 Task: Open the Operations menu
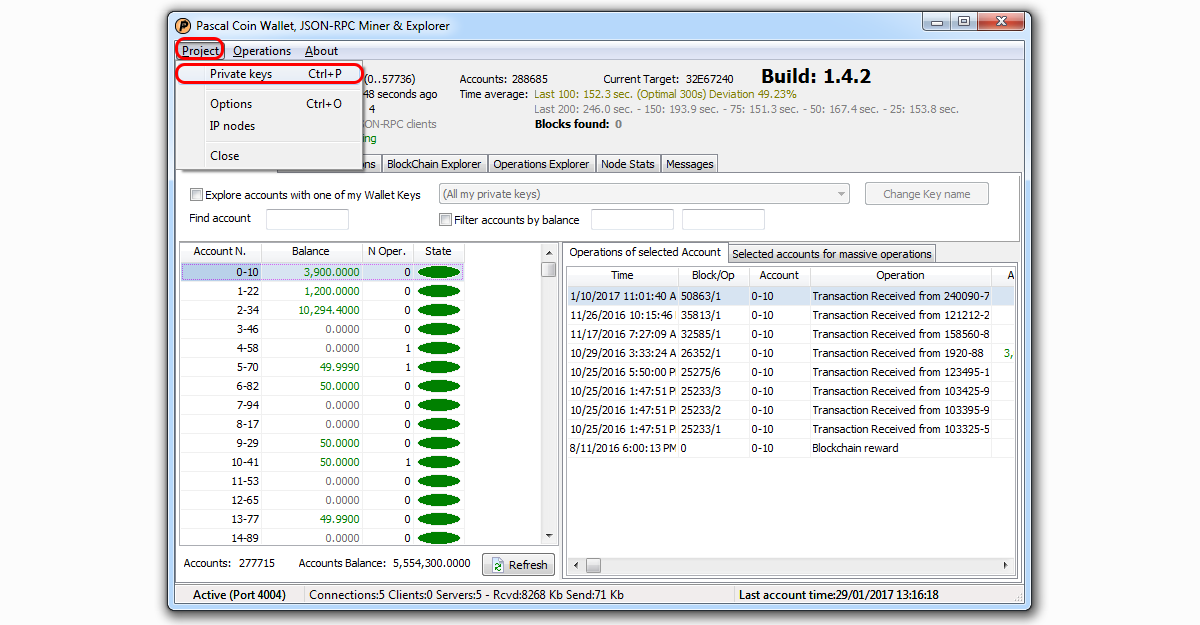[x=262, y=51]
